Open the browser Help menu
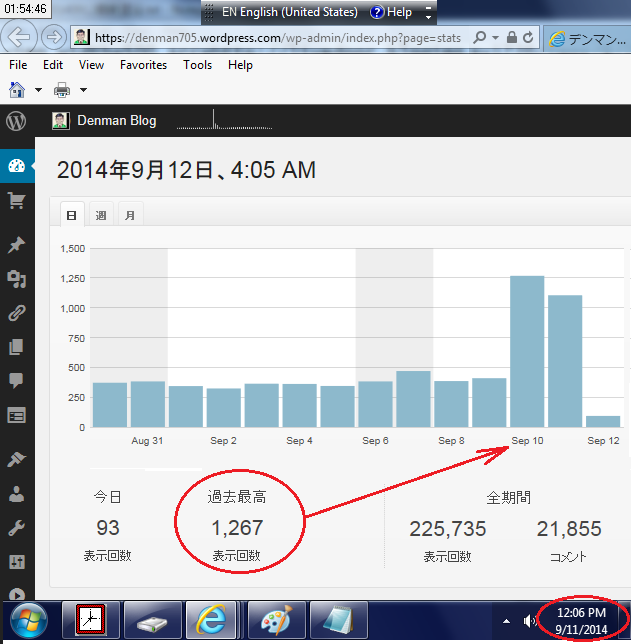This screenshot has height=644, width=631. (x=240, y=65)
